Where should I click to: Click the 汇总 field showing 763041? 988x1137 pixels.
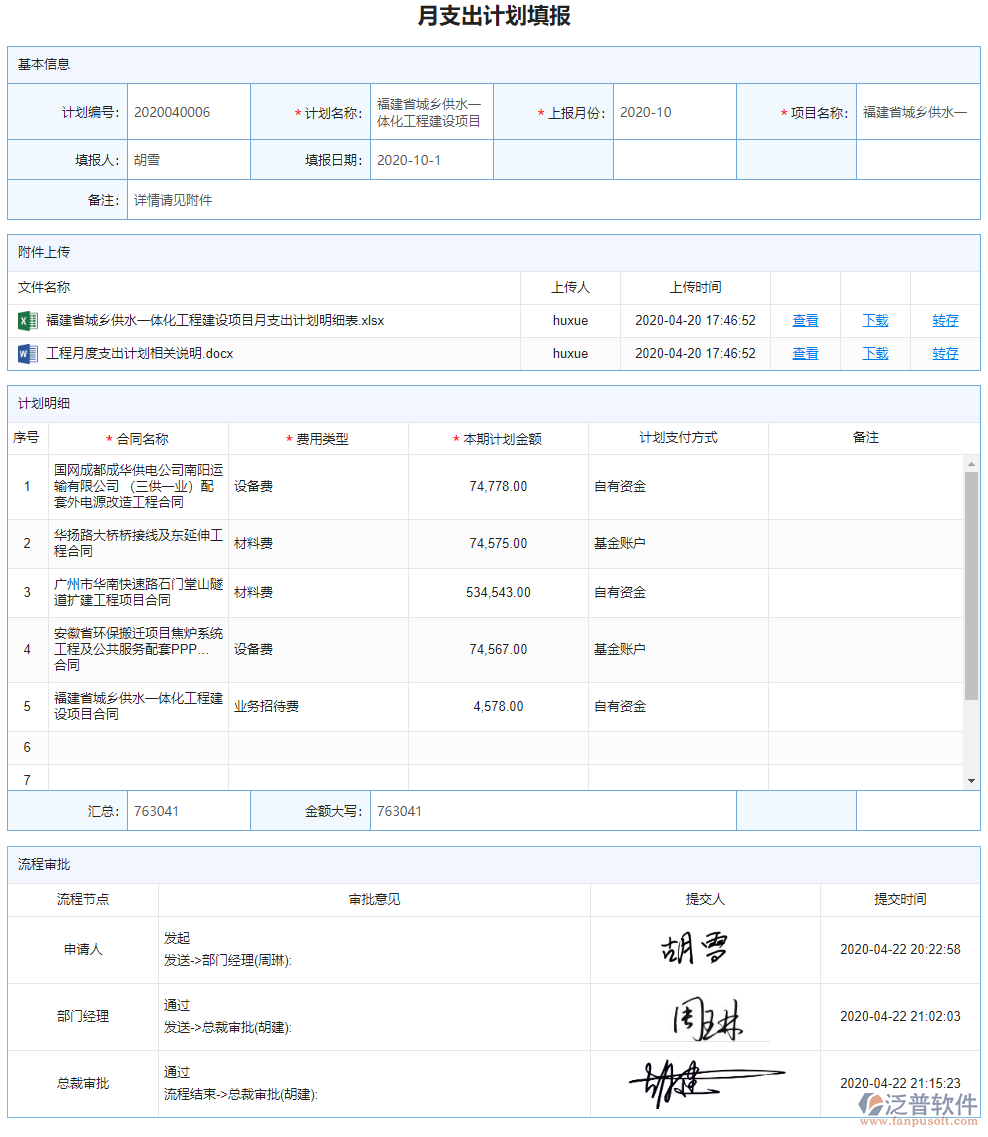click(188, 811)
